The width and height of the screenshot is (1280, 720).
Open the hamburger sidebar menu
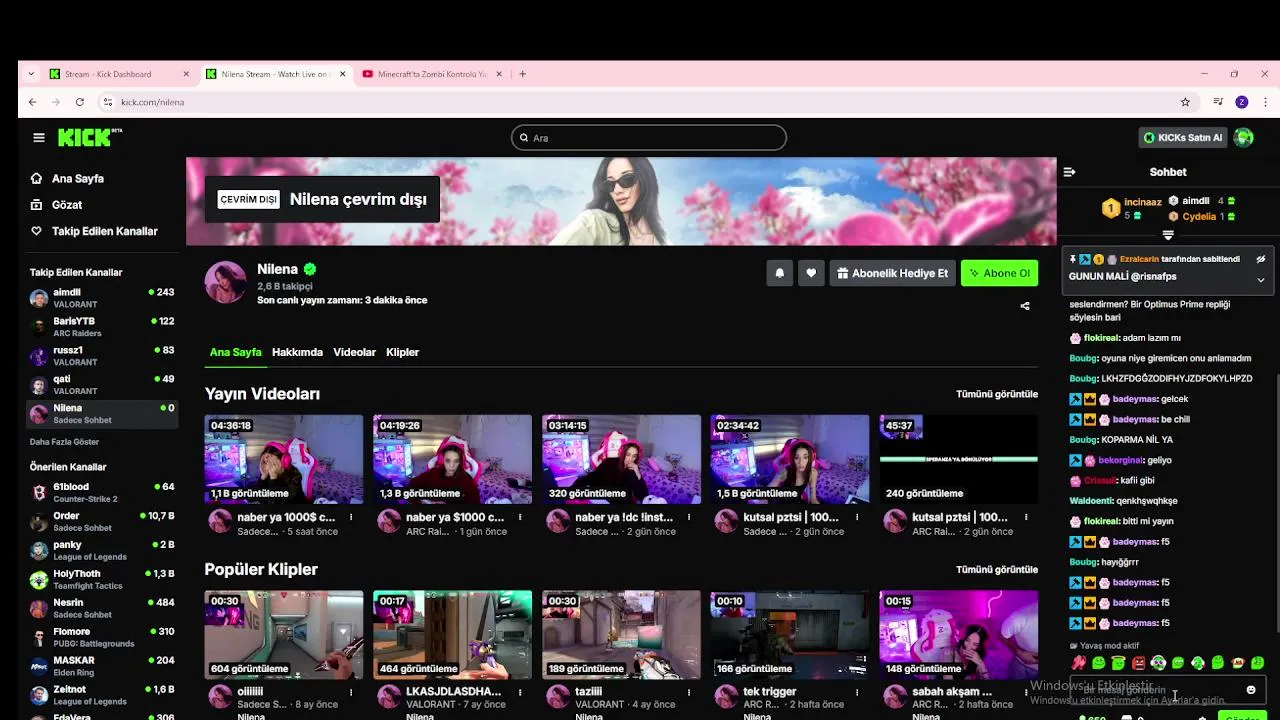pyautogui.click(x=39, y=138)
